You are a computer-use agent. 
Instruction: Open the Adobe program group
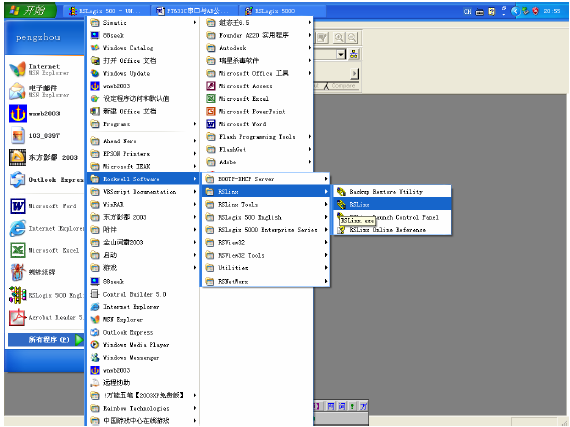coord(257,162)
